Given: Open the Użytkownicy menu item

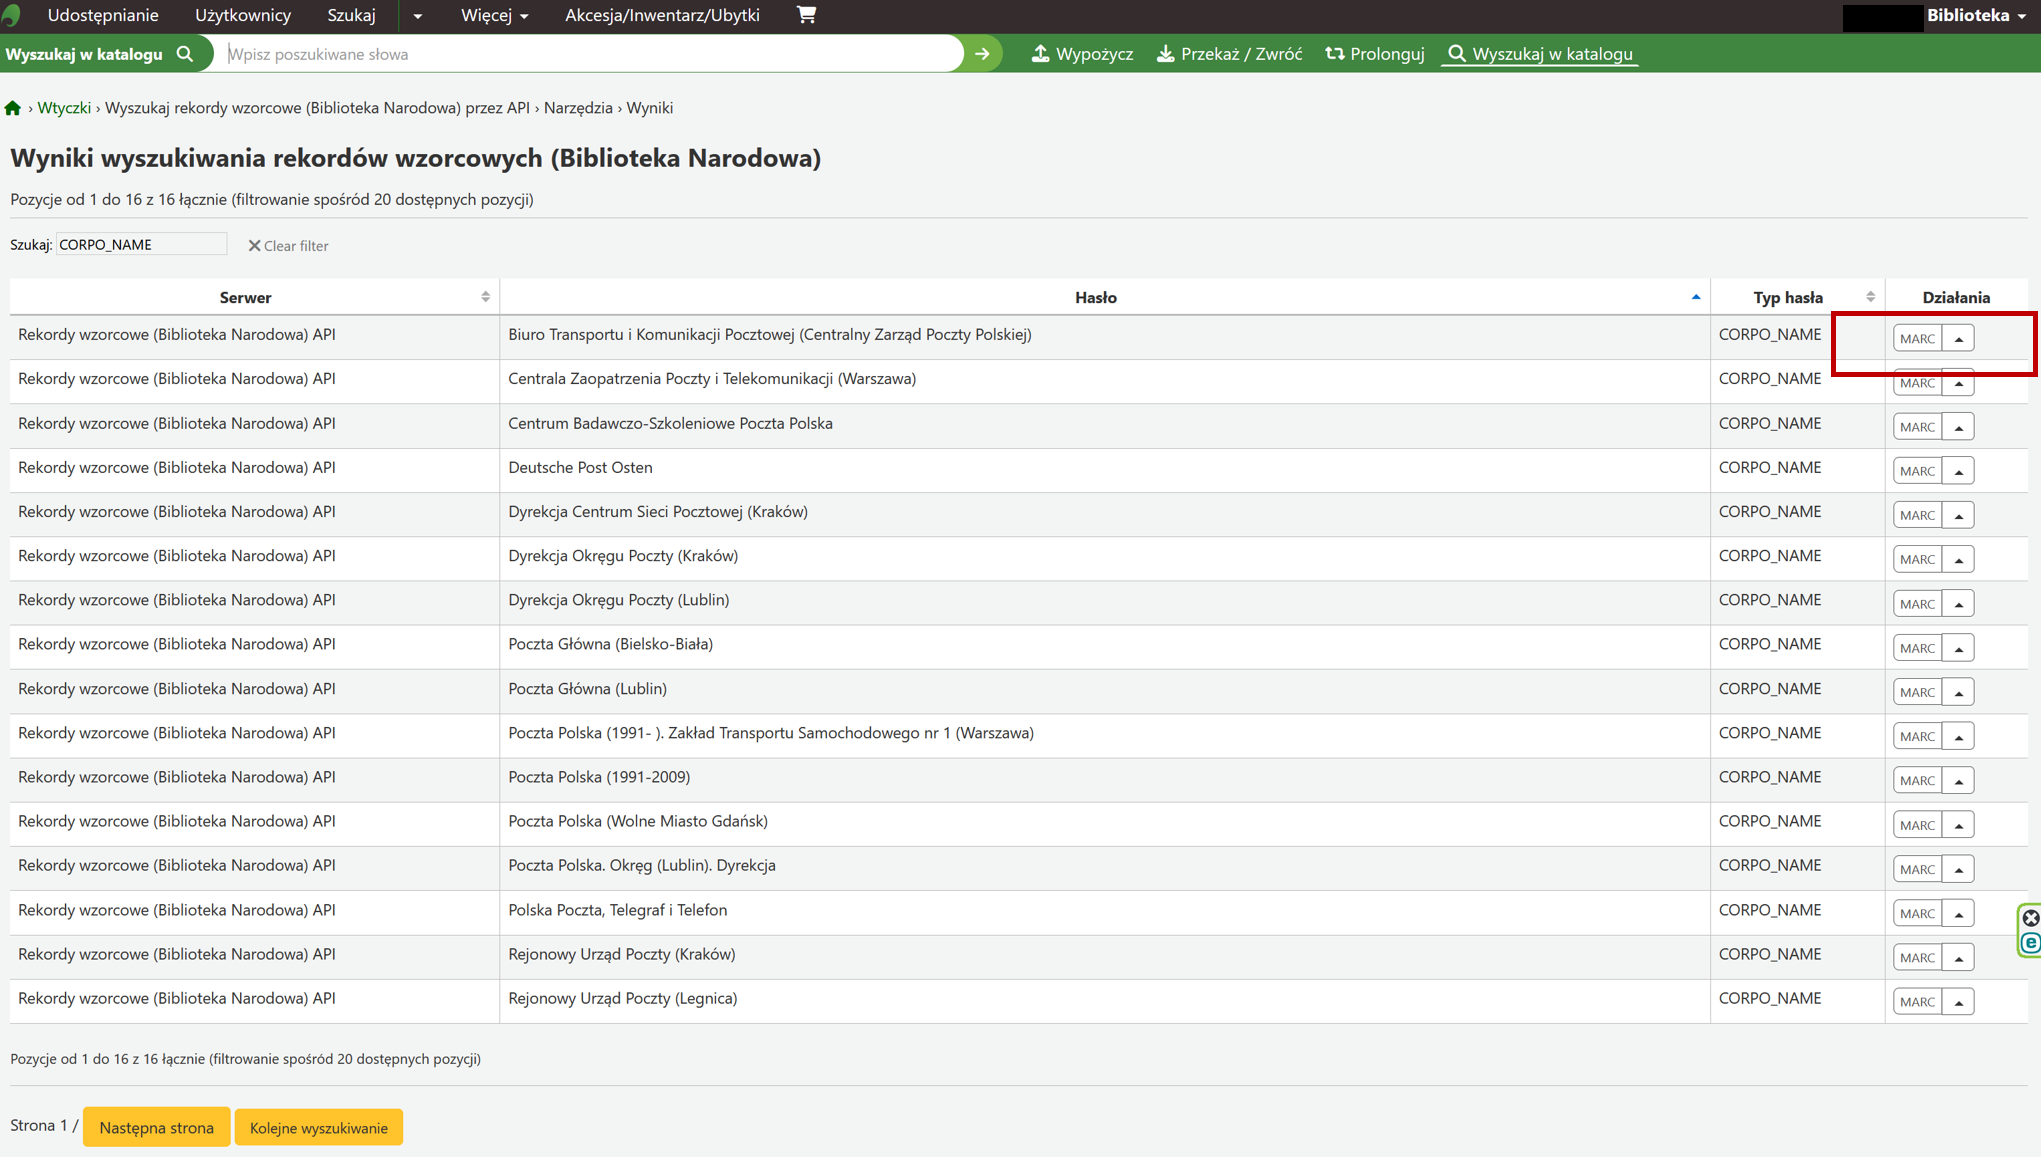Looking at the screenshot, I should tap(242, 15).
